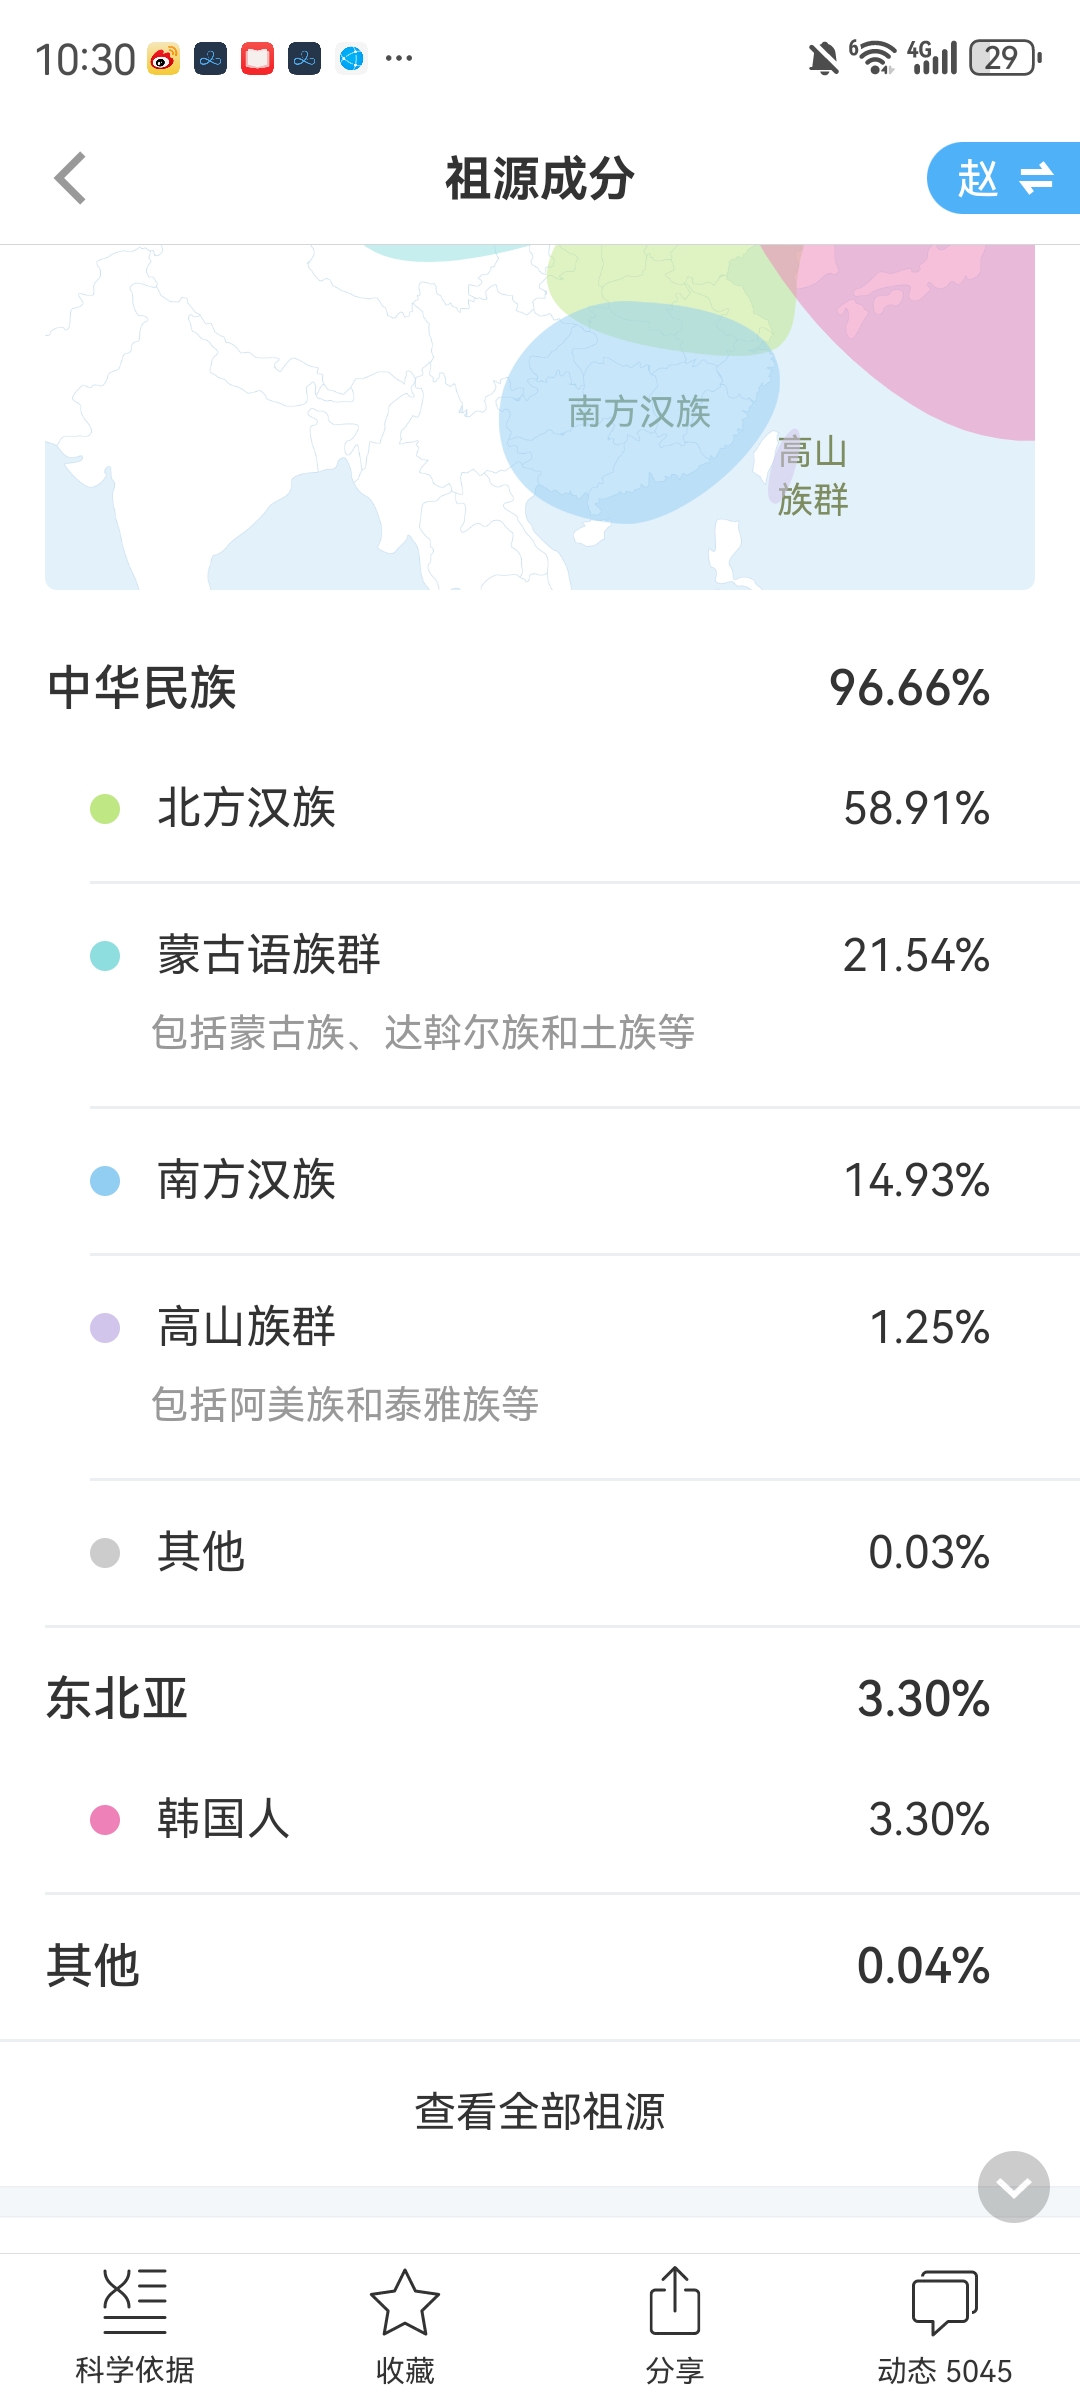1080x2400 pixels.
Task: Select the 南方汉族 list entry
Action: pos(540,1181)
